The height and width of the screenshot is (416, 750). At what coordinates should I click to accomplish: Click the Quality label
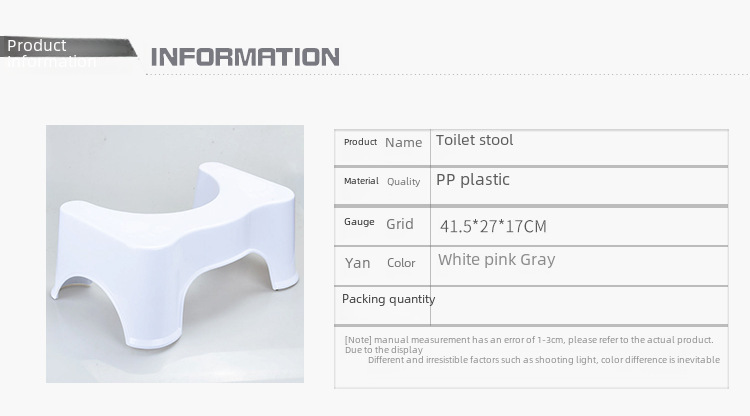[x=404, y=182]
